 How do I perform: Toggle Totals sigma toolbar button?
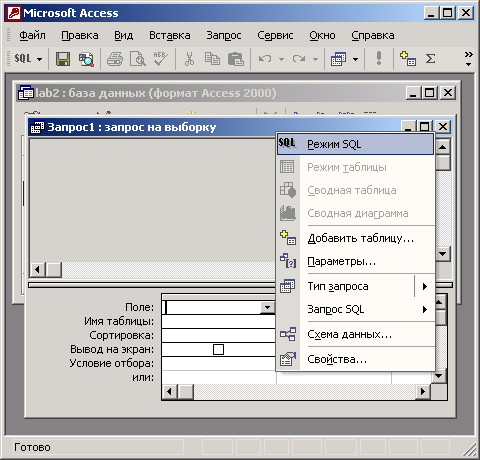click(430, 59)
